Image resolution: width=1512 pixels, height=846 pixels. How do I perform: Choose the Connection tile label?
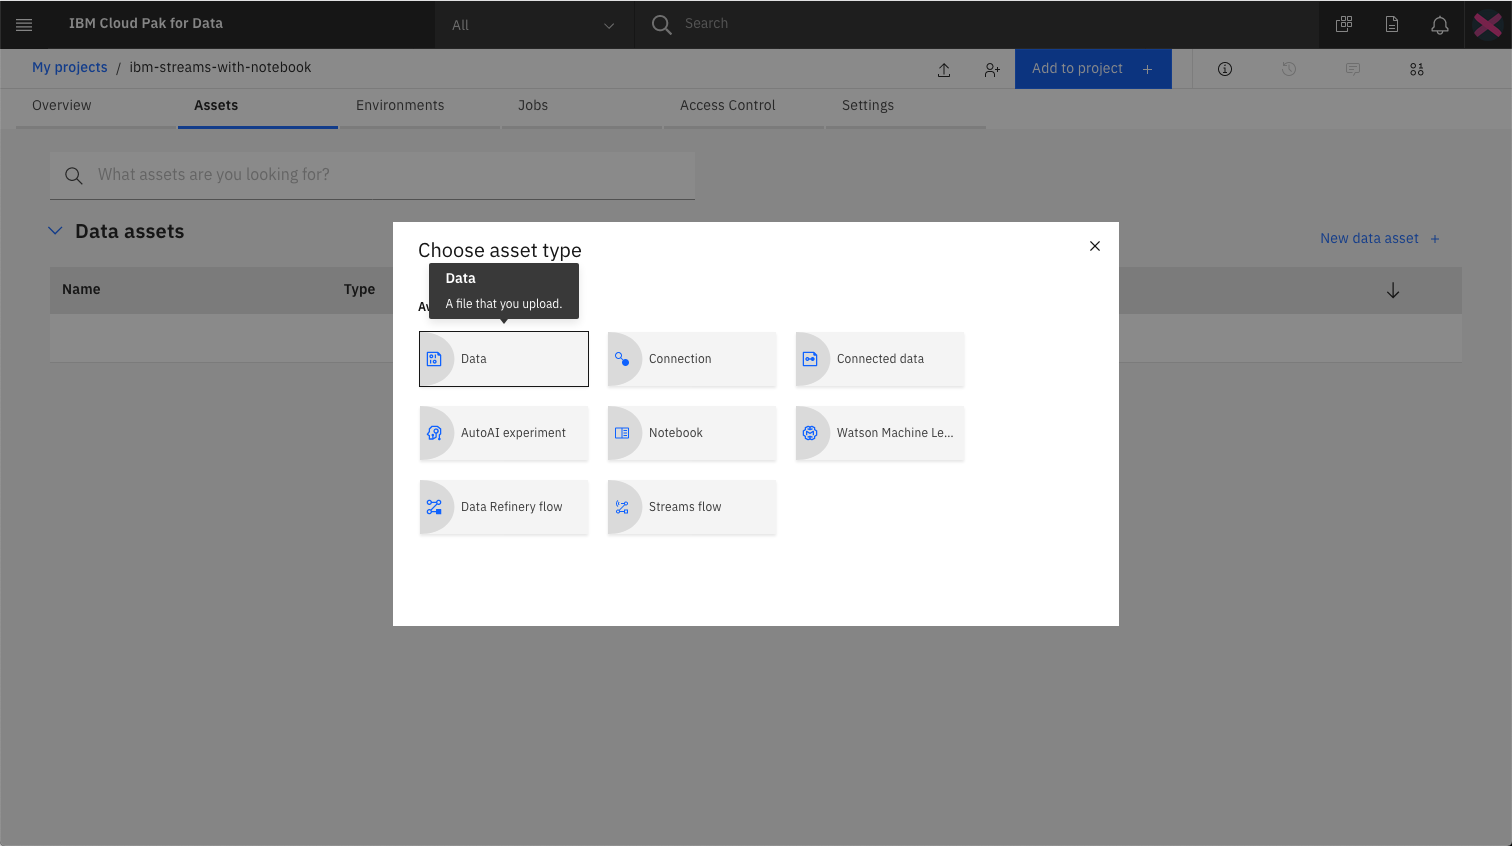pos(680,359)
